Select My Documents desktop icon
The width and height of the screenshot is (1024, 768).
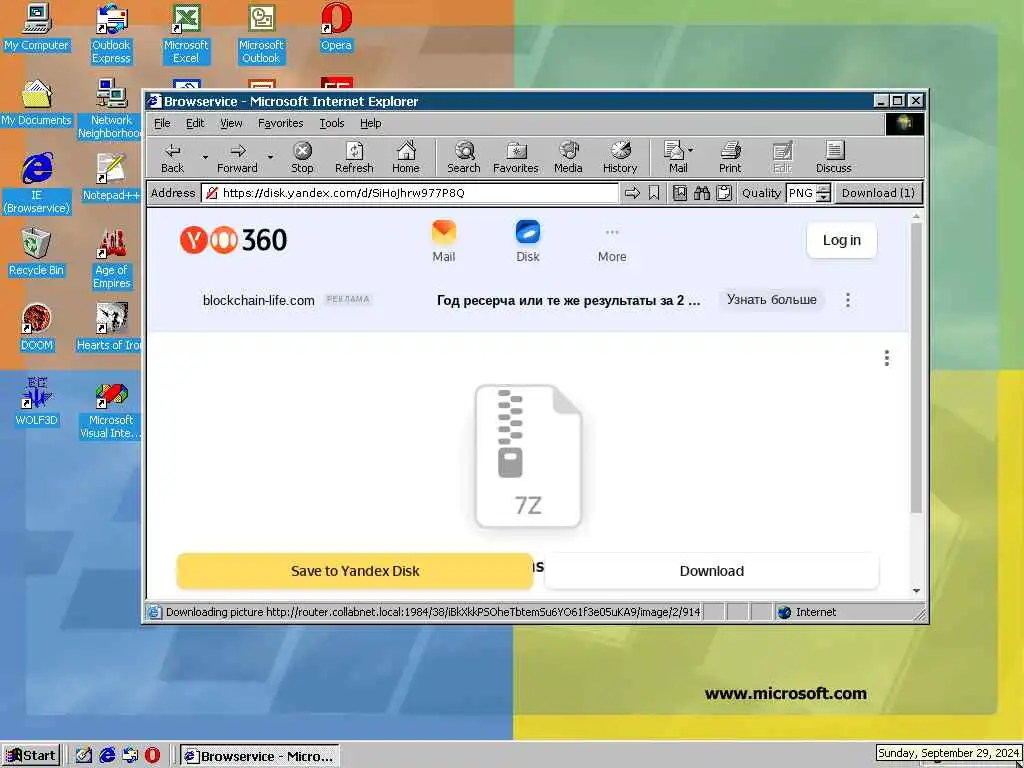pyautogui.click(x=36, y=103)
